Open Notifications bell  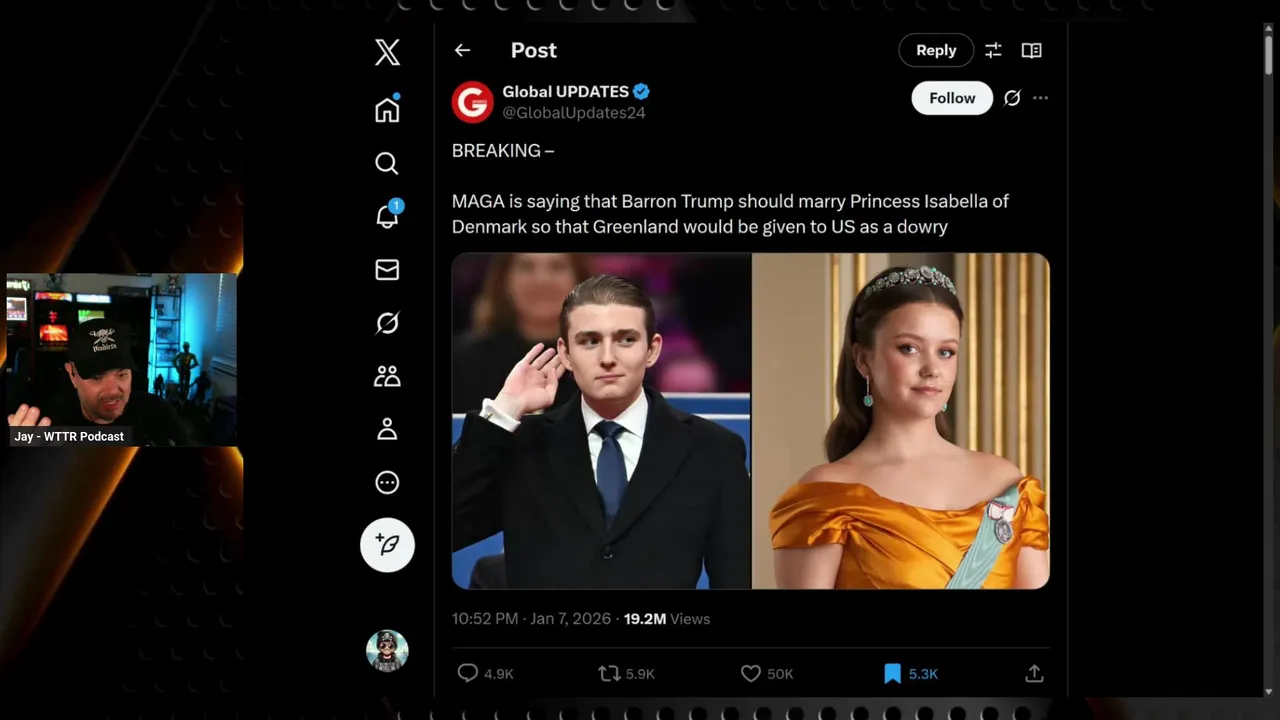click(x=387, y=216)
